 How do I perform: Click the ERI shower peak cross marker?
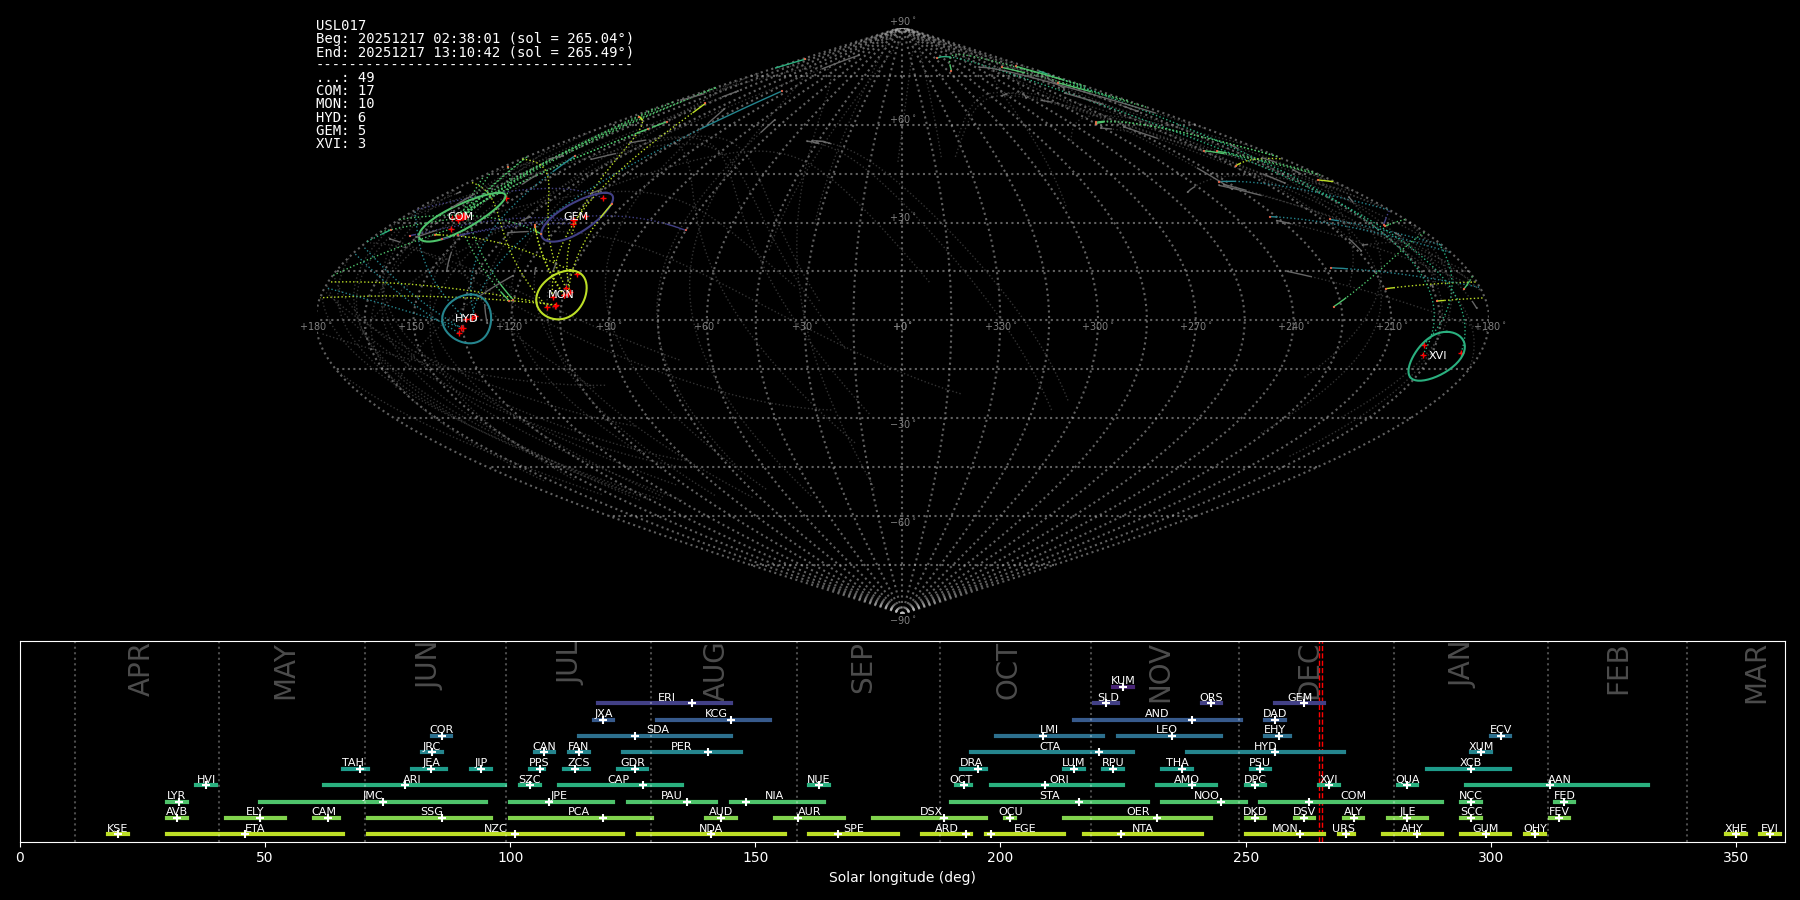point(691,703)
